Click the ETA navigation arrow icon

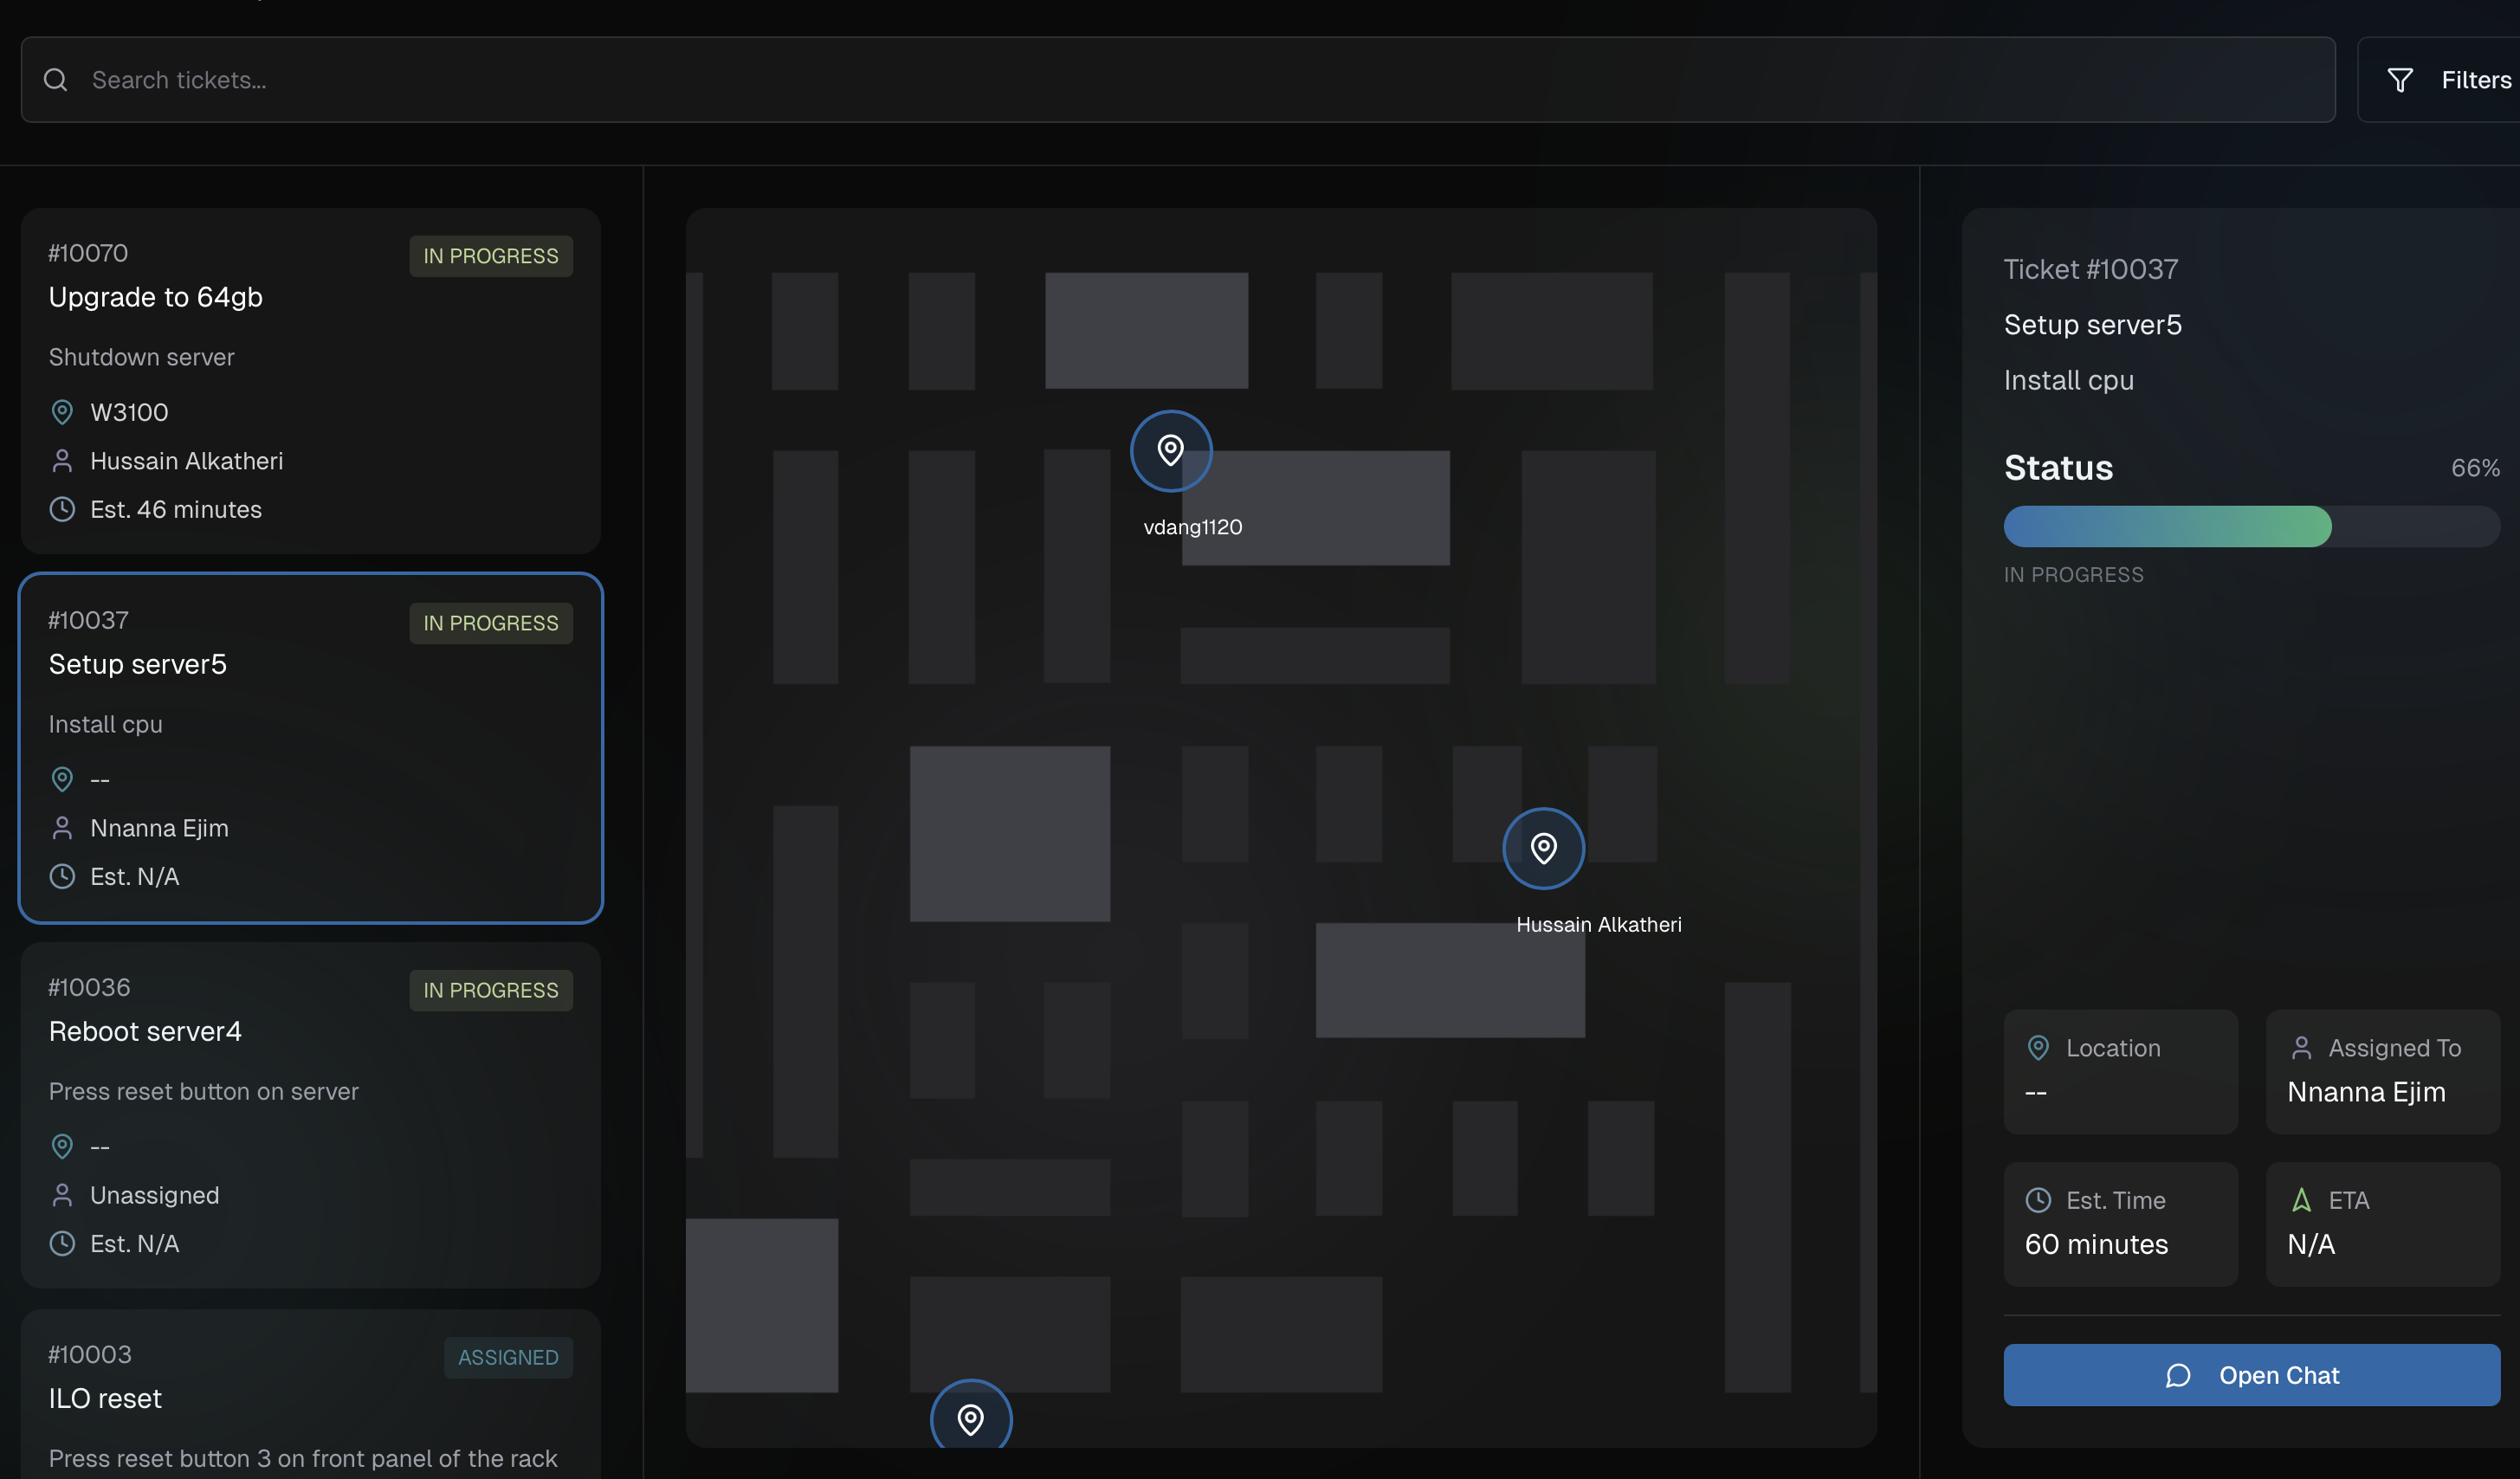tap(2301, 1200)
